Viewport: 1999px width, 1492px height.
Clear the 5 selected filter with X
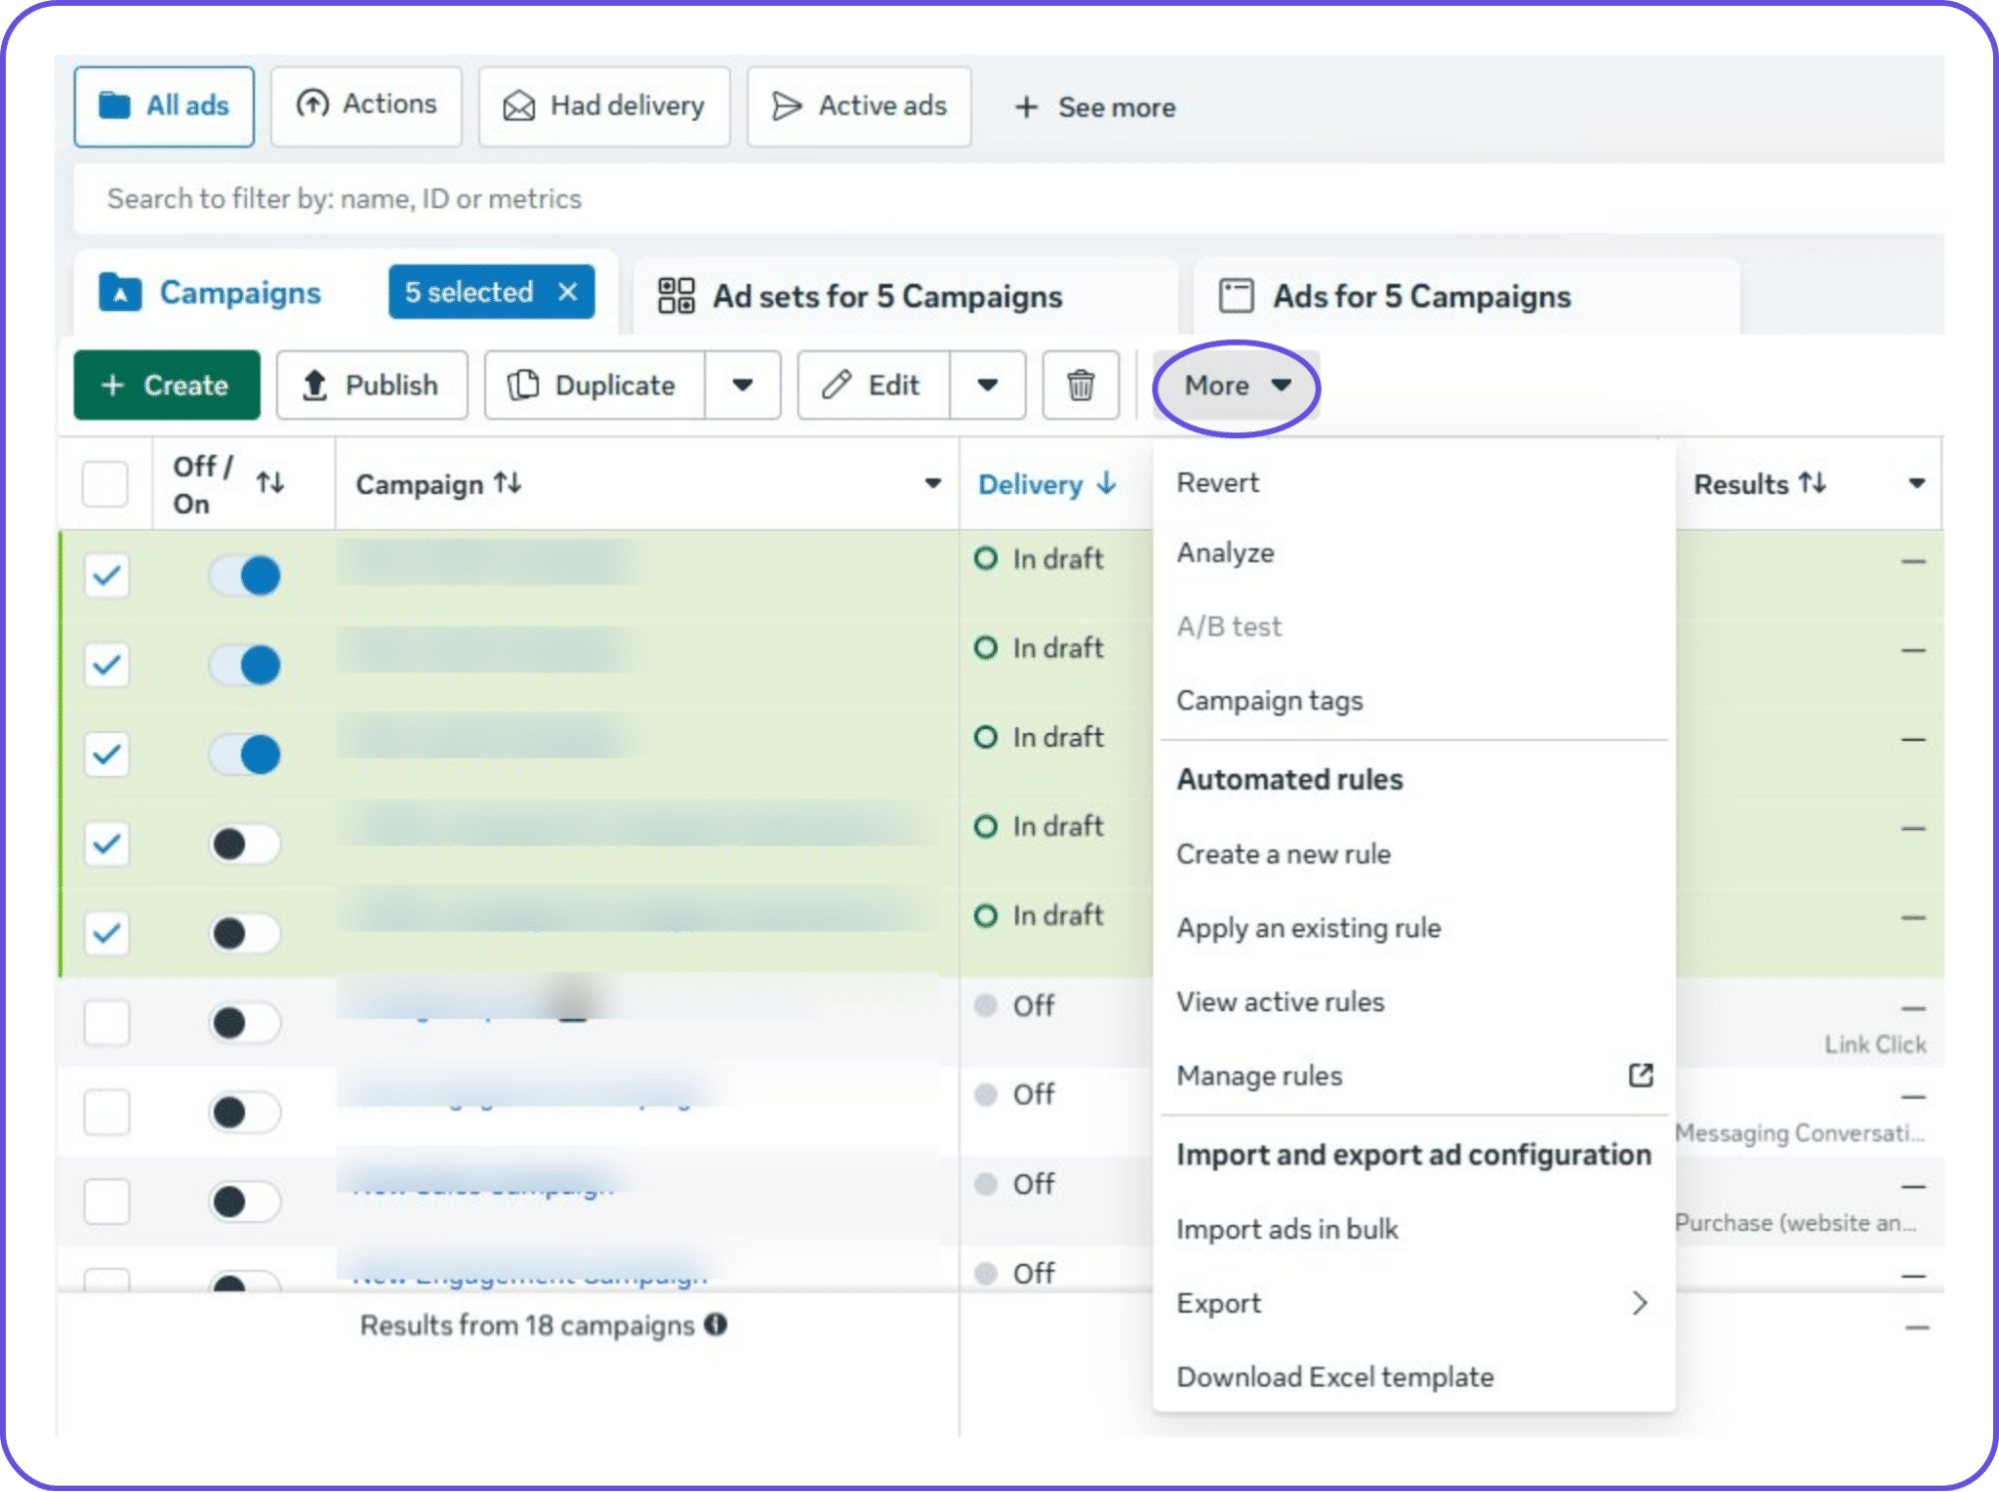pos(568,292)
